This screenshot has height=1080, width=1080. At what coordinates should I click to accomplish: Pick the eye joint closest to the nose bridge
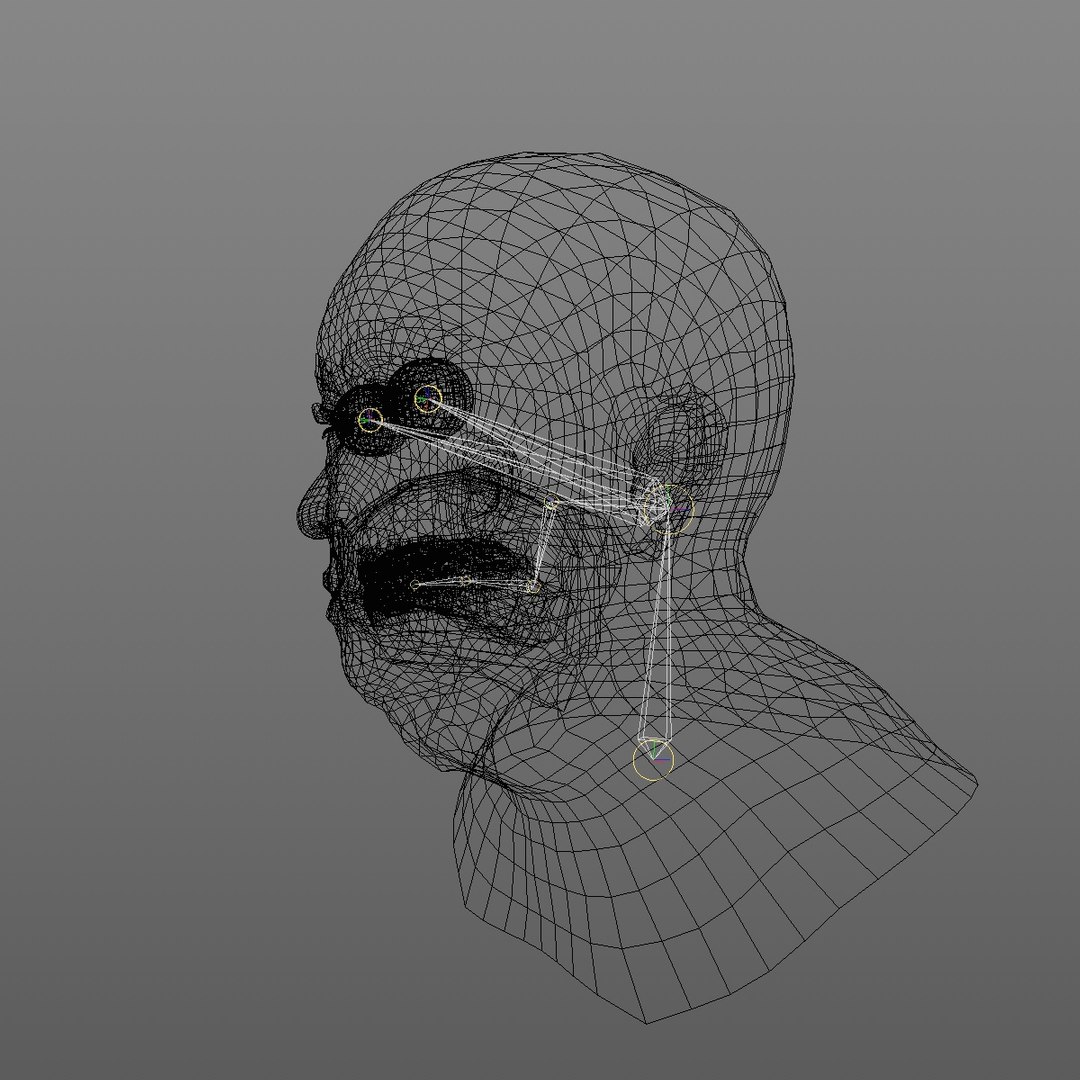(x=370, y=419)
